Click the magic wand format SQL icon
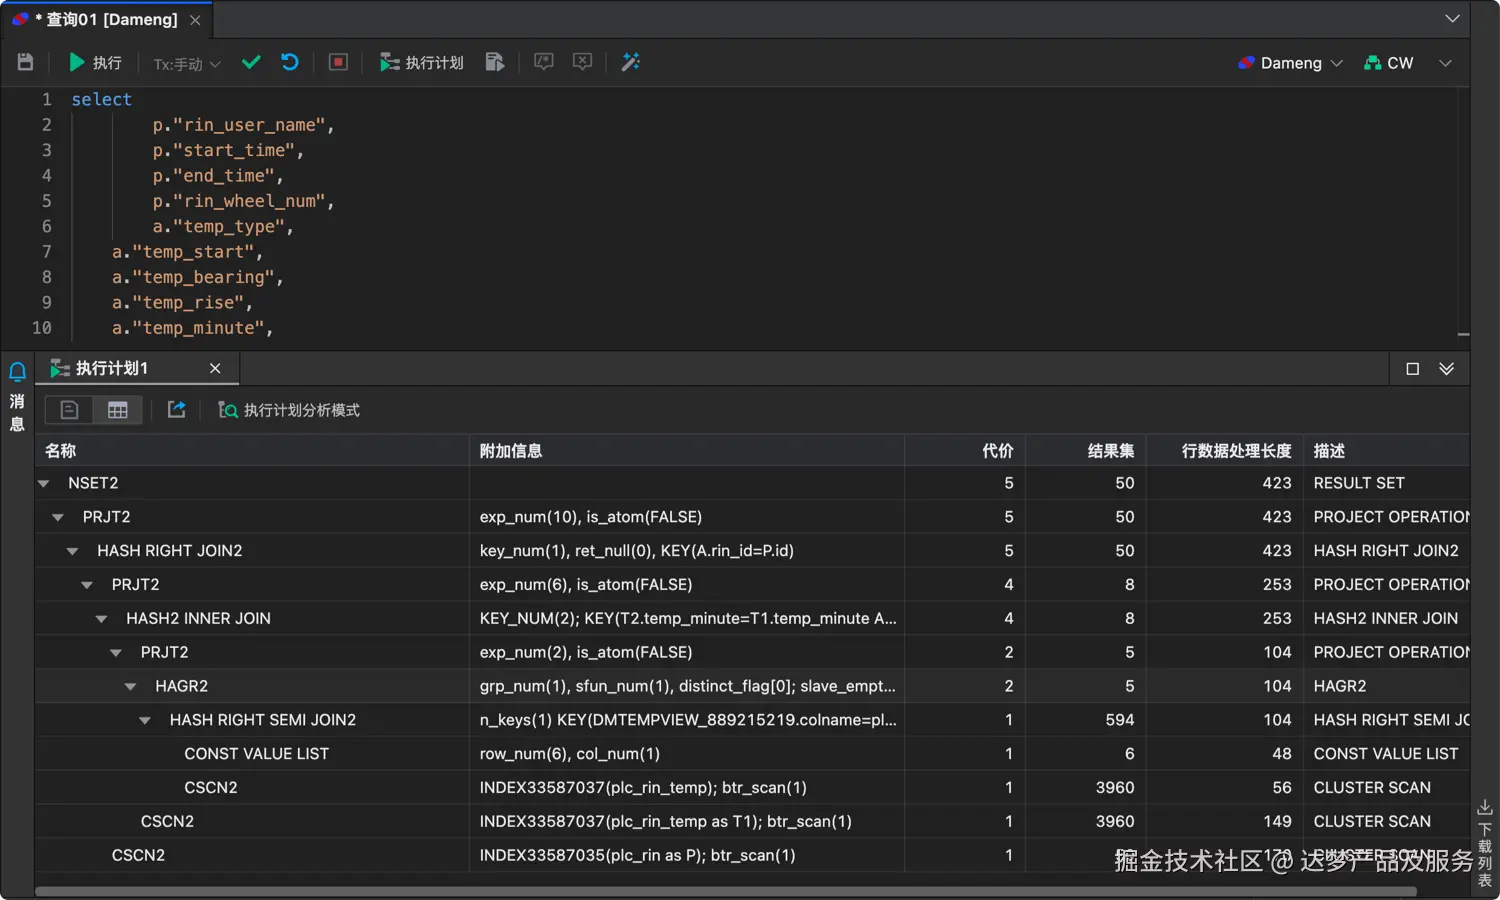The image size is (1500, 900). [631, 62]
